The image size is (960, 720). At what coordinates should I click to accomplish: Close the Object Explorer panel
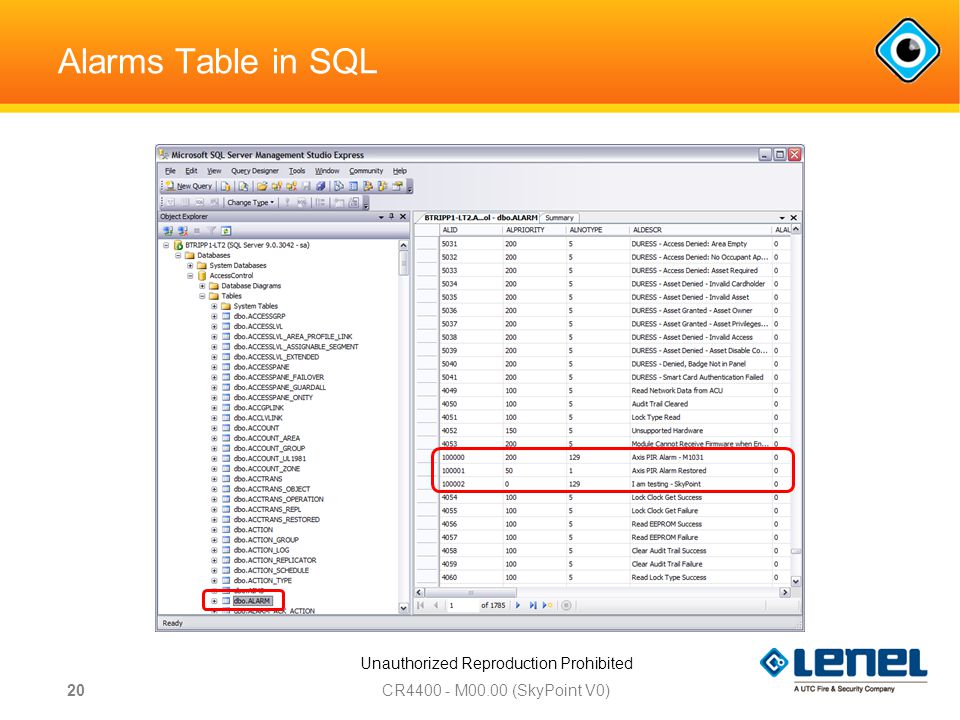403,217
